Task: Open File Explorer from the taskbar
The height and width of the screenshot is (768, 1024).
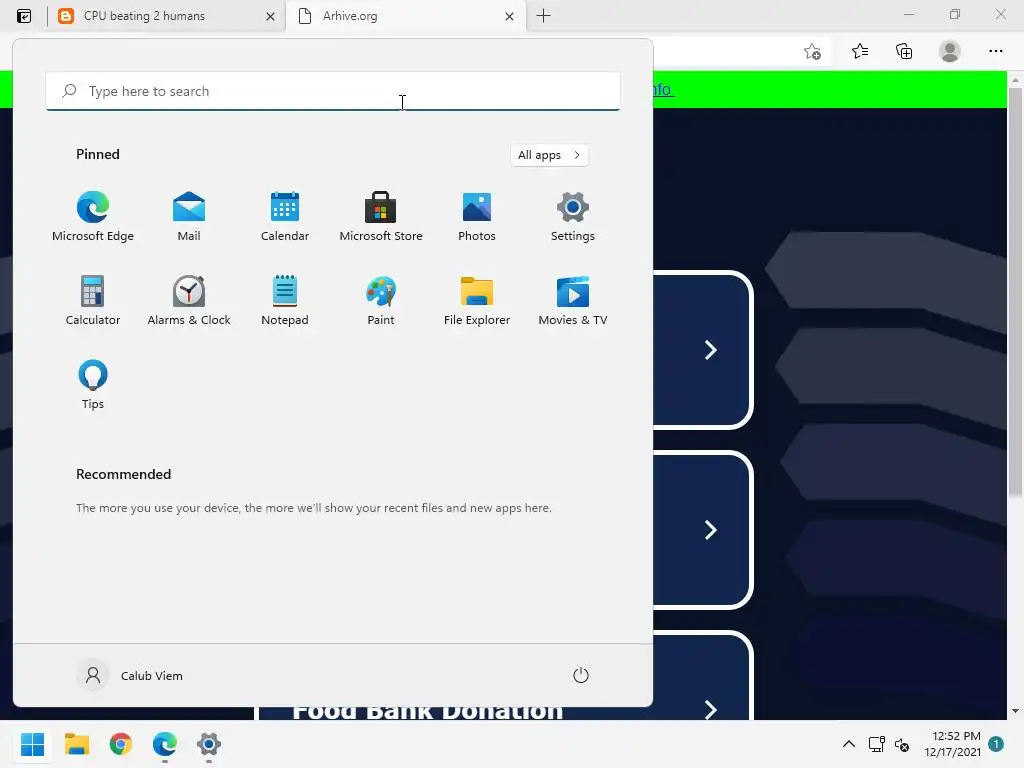Action: pos(76,744)
